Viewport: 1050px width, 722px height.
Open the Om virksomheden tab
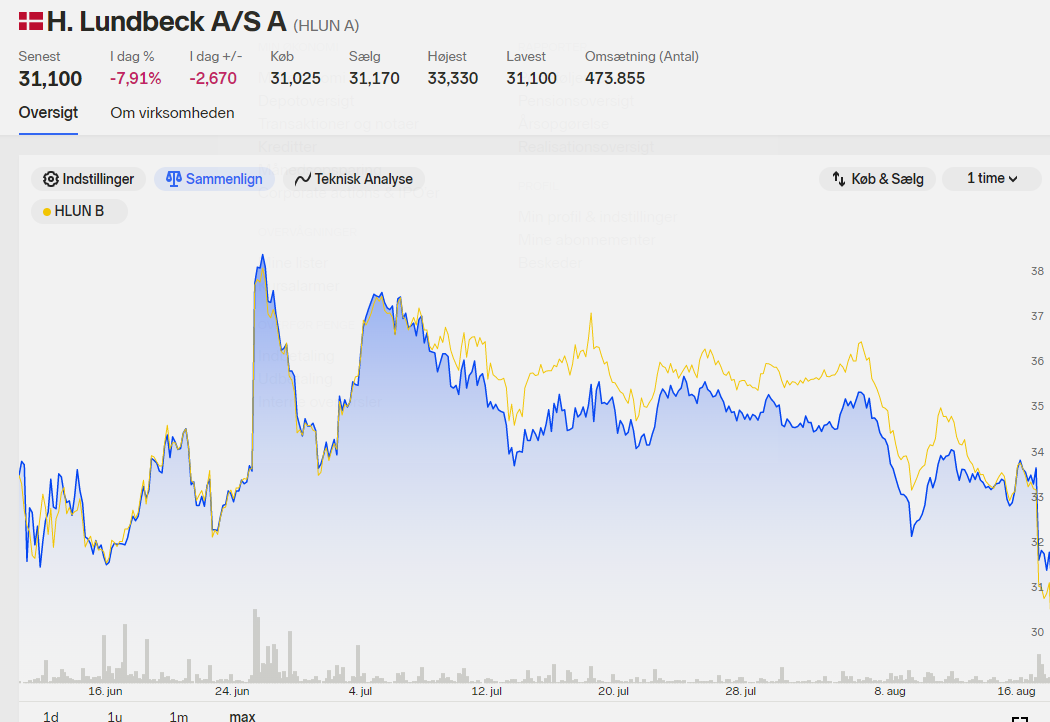(172, 113)
